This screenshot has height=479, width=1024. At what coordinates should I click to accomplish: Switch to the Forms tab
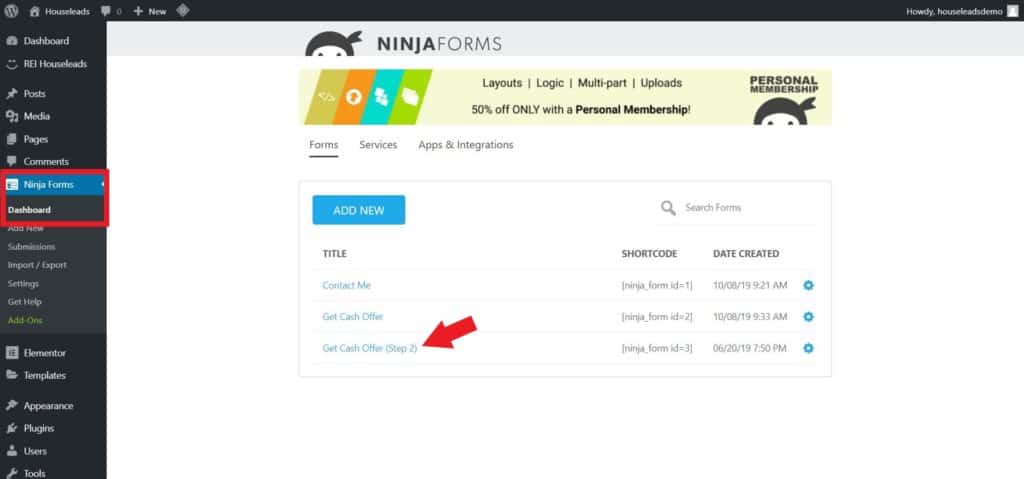click(324, 145)
